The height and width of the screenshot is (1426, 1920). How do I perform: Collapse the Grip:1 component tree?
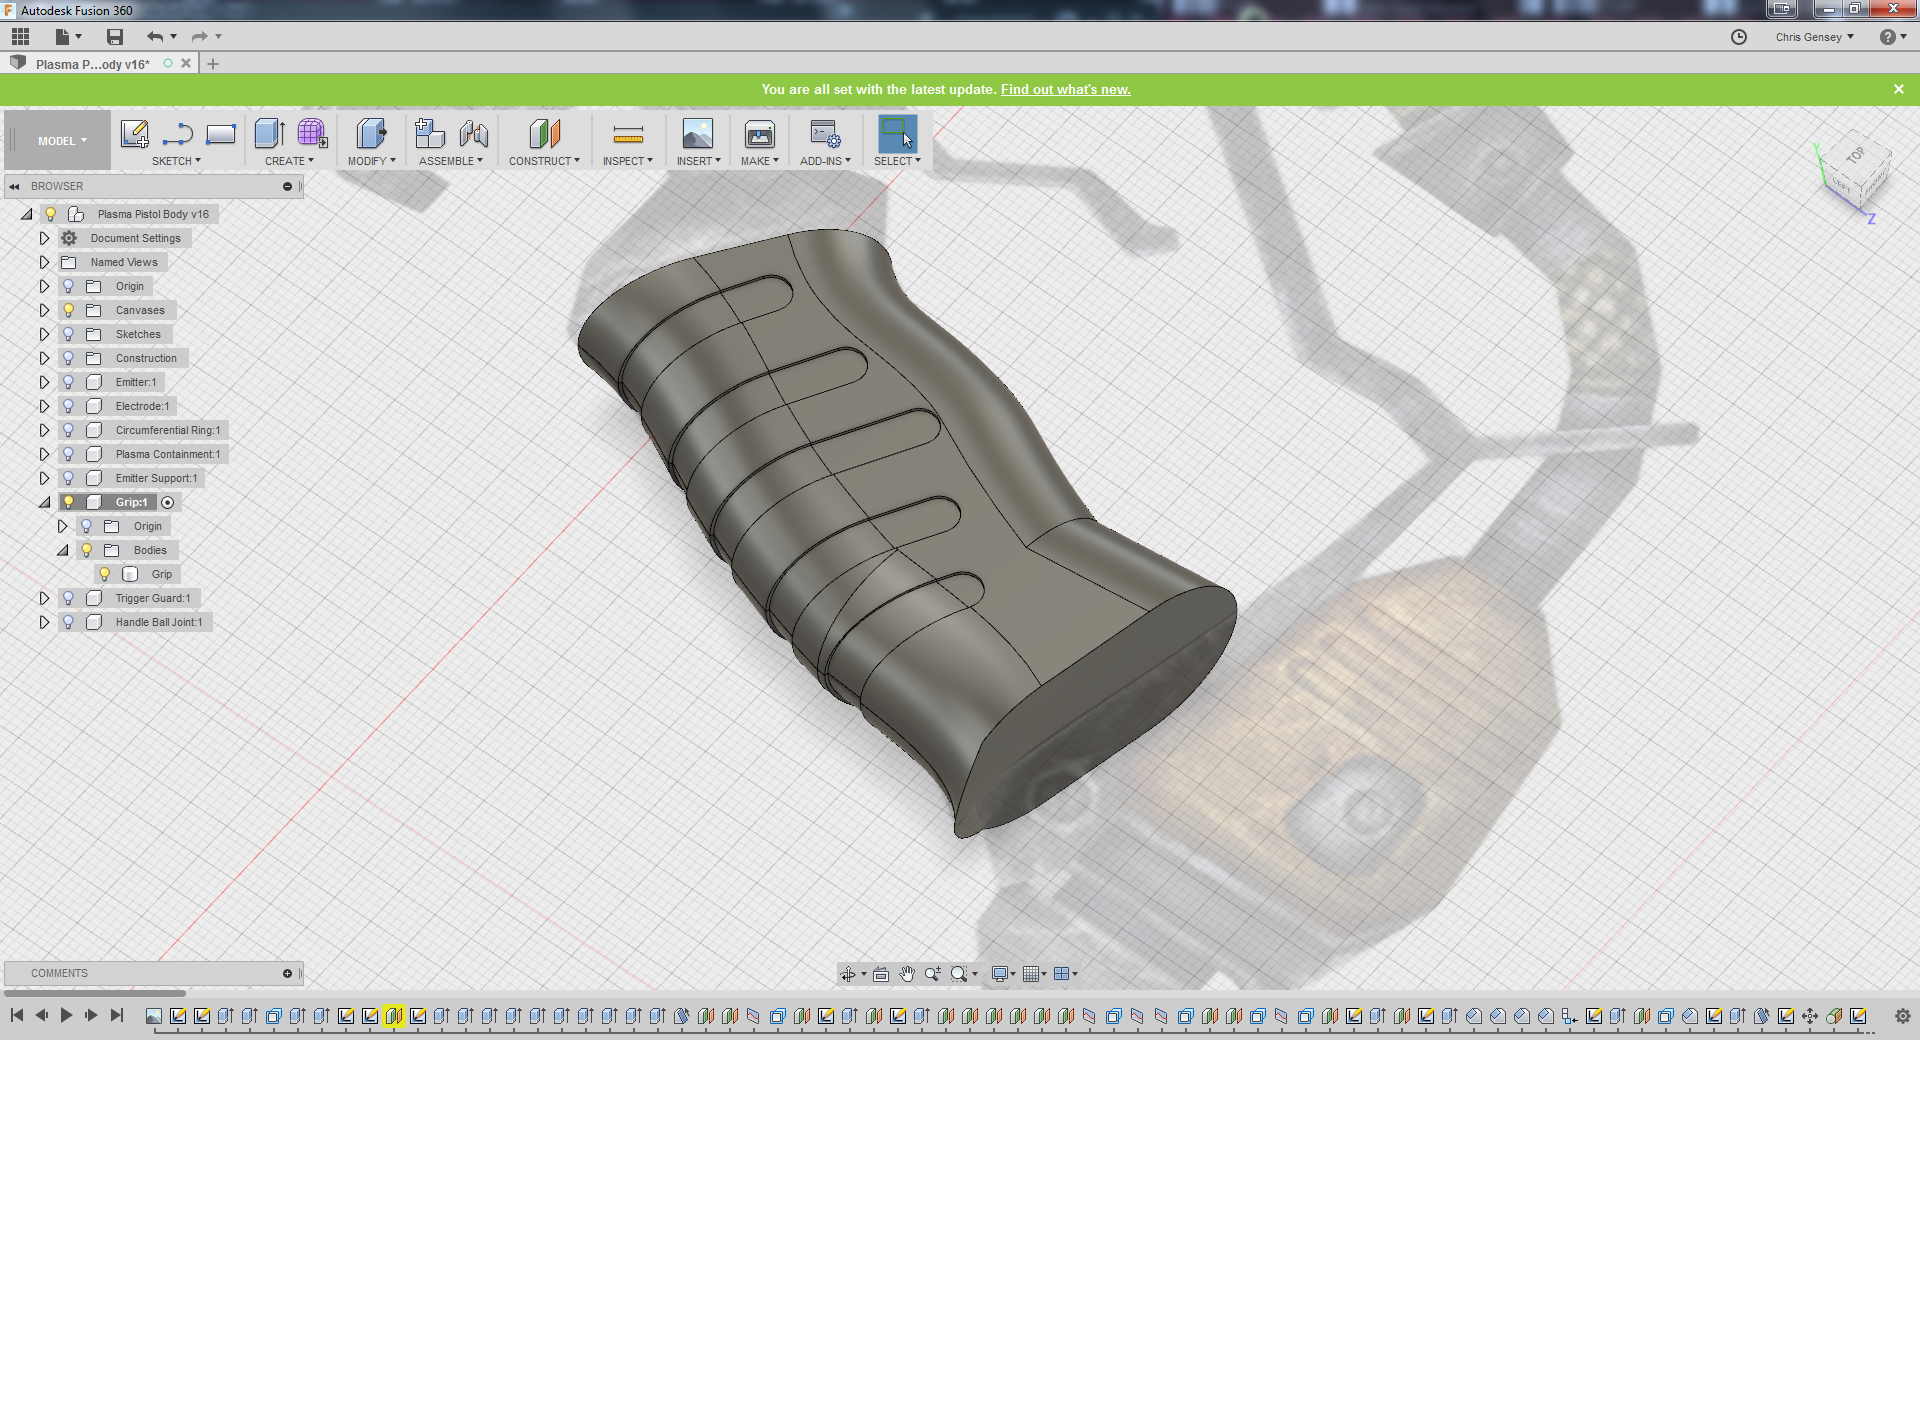coord(44,502)
